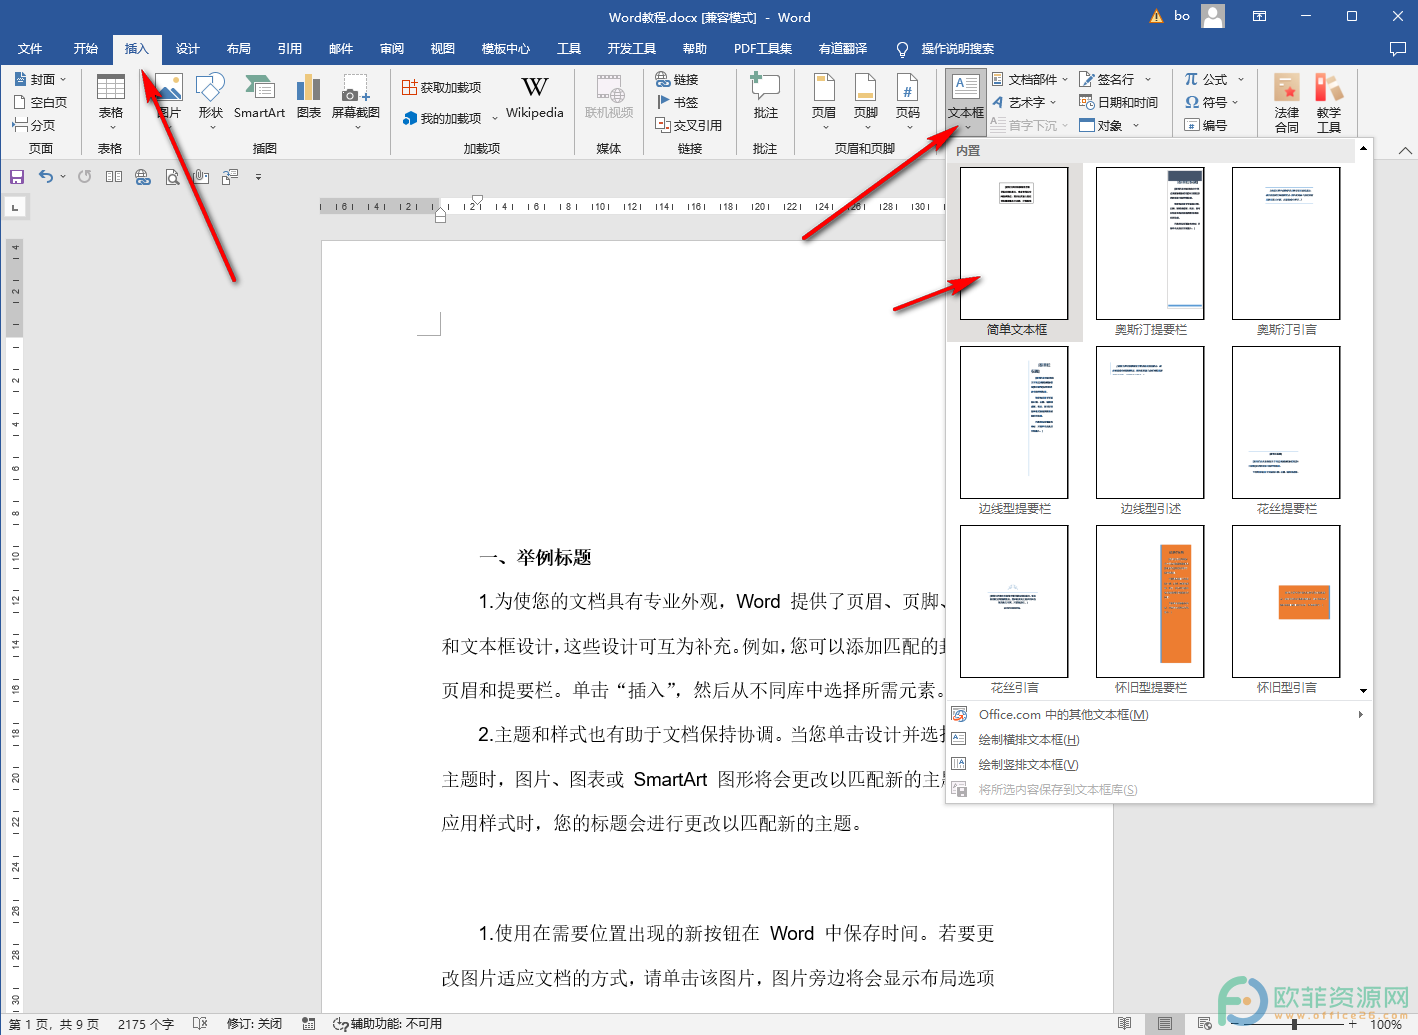Click 获取加载项 to get add-ins
Screen dimensions: 1418x1035
[442, 88]
